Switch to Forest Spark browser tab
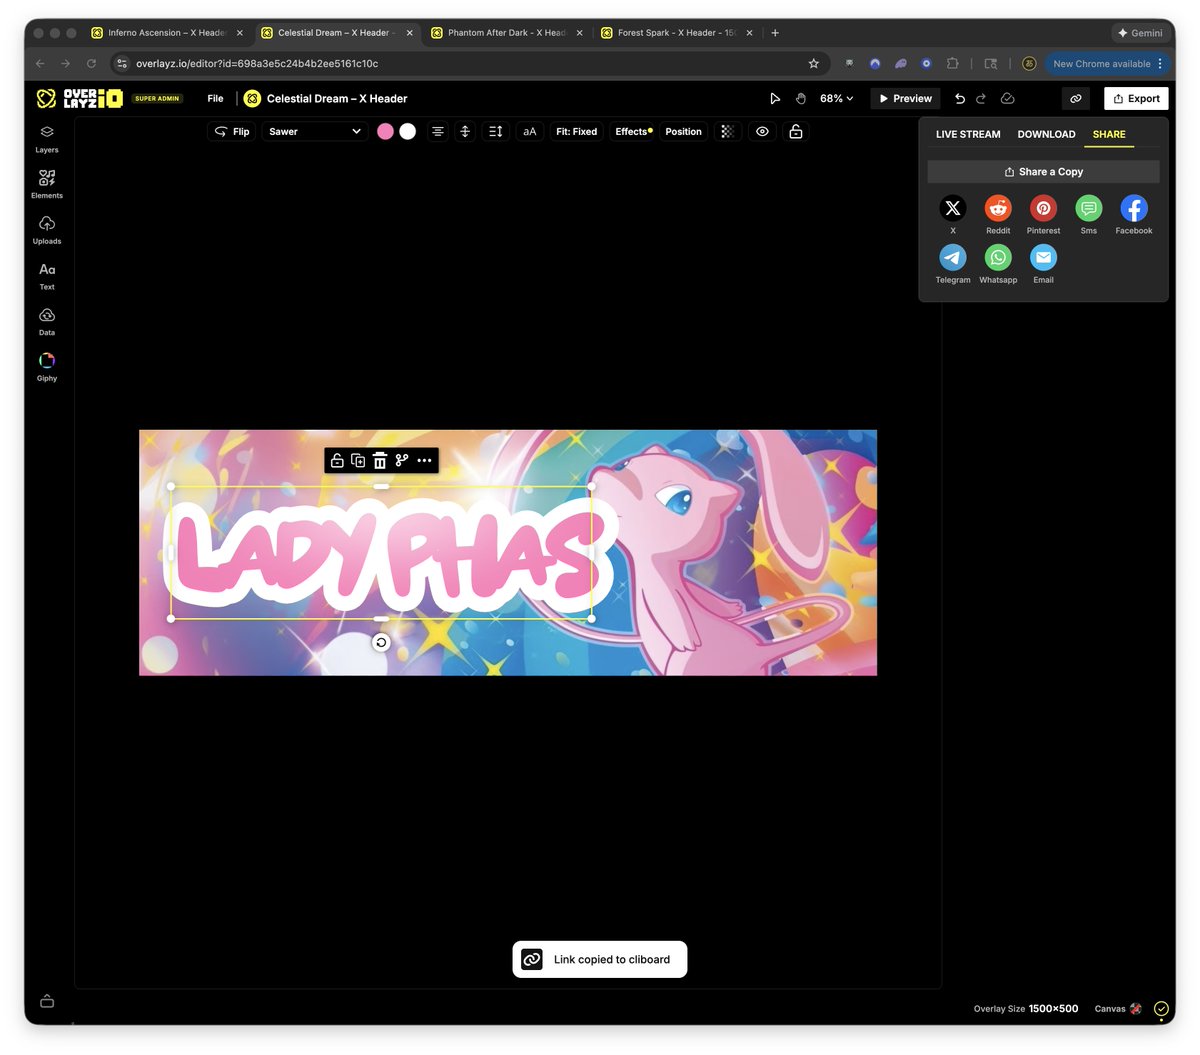The height and width of the screenshot is (1055, 1200). coord(677,33)
